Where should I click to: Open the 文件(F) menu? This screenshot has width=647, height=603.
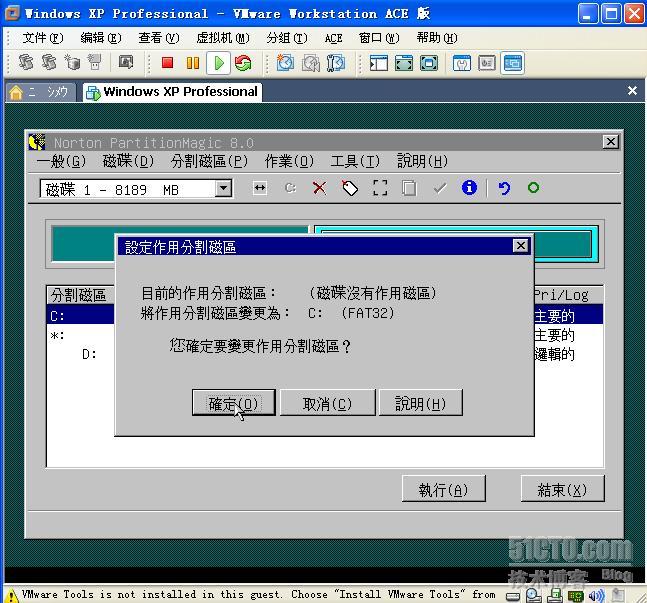coord(43,38)
